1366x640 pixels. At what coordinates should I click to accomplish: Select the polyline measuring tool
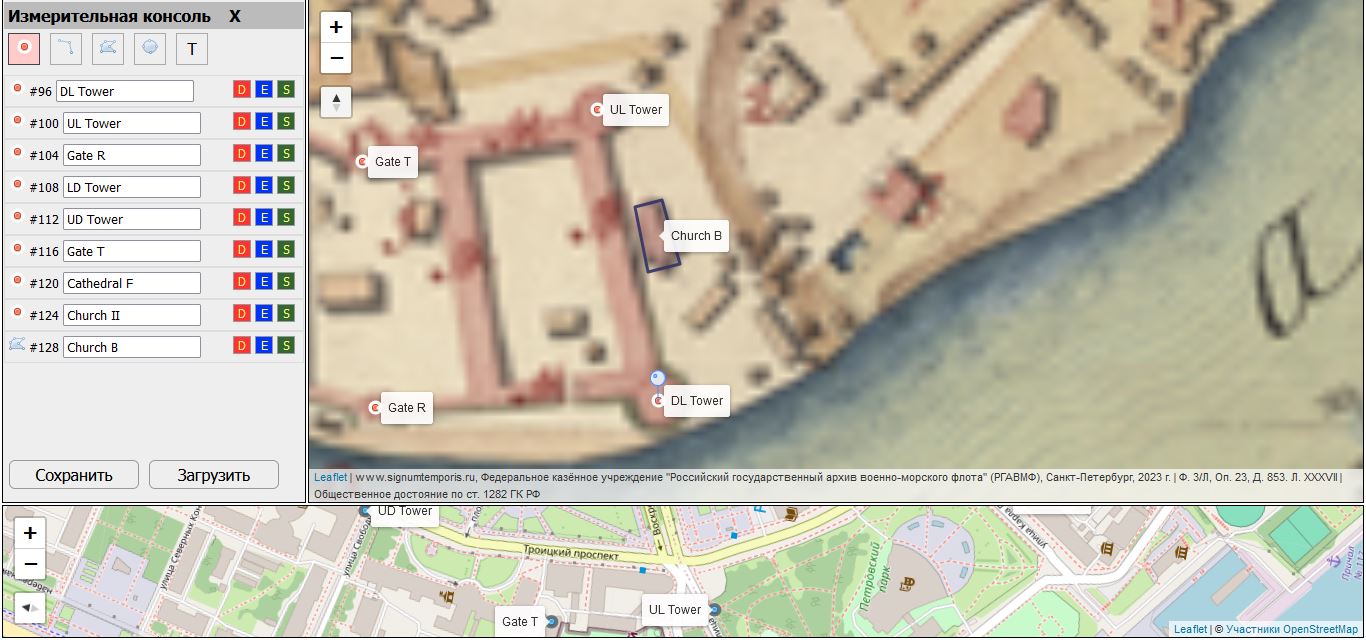(x=66, y=48)
